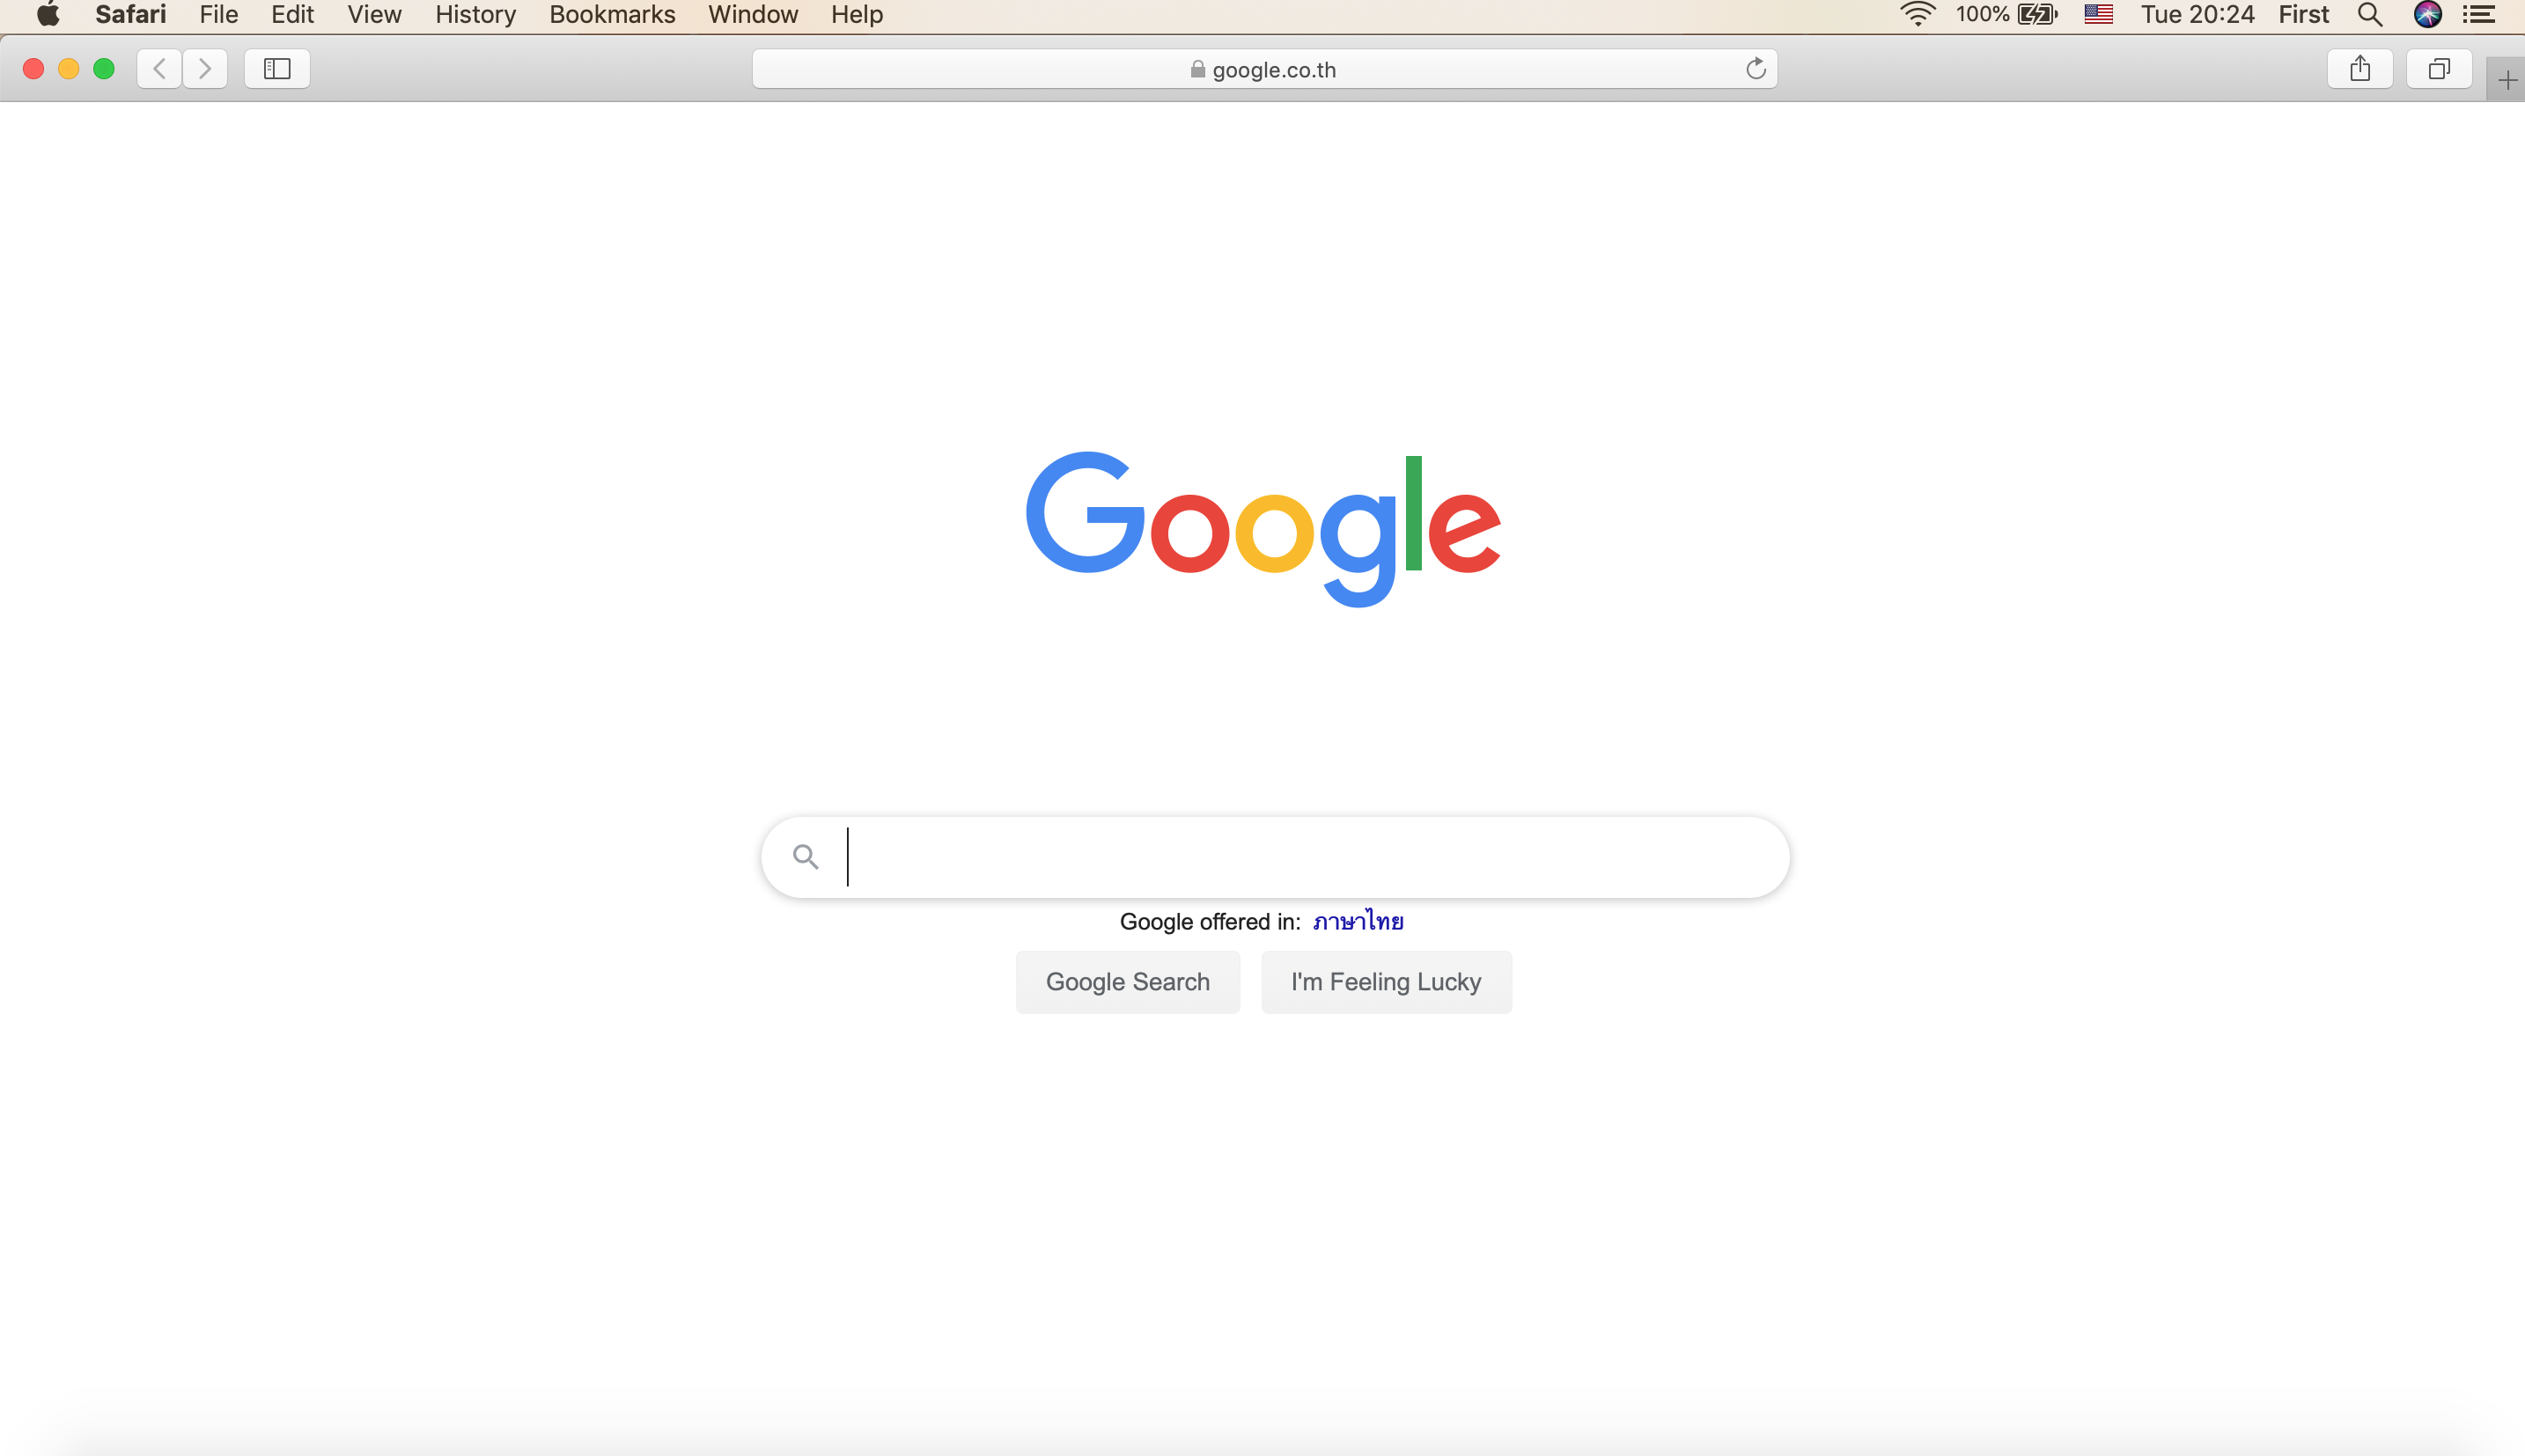
Task: Click the tab overview icon
Action: click(x=2439, y=68)
